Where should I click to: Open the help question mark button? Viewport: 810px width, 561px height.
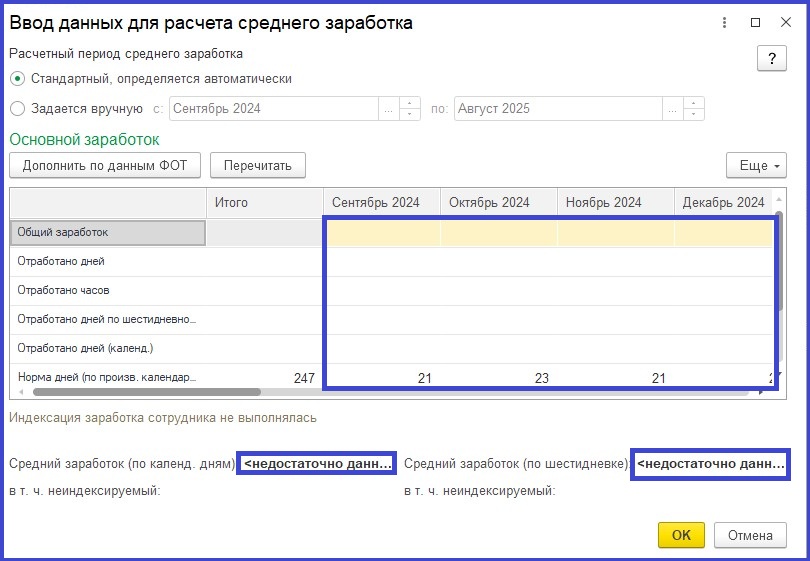point(771,59)
